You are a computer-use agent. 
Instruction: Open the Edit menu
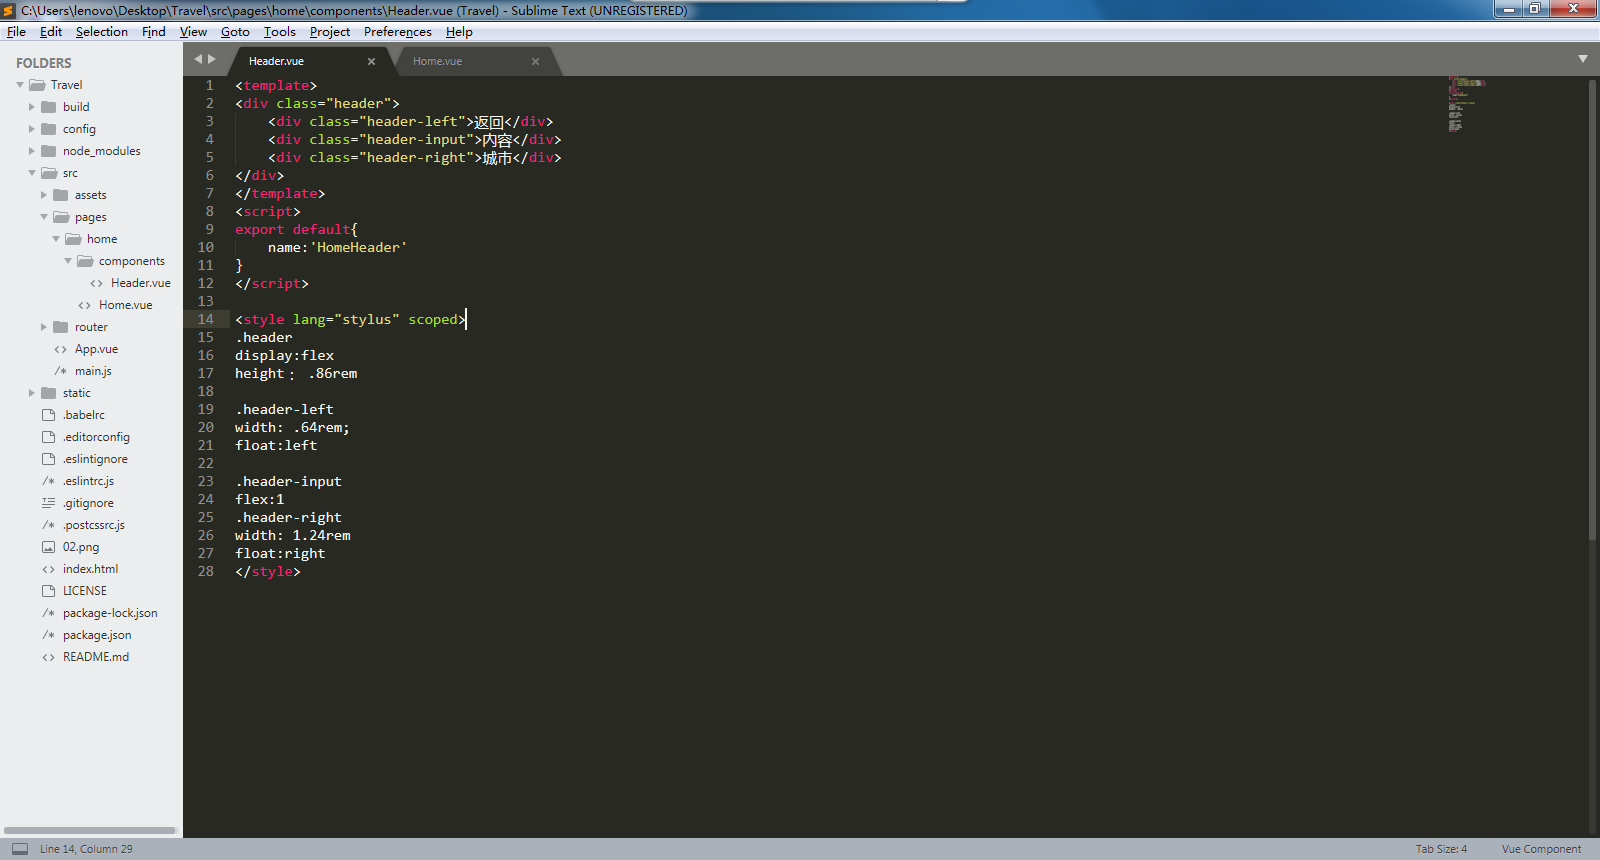(51, 32)
